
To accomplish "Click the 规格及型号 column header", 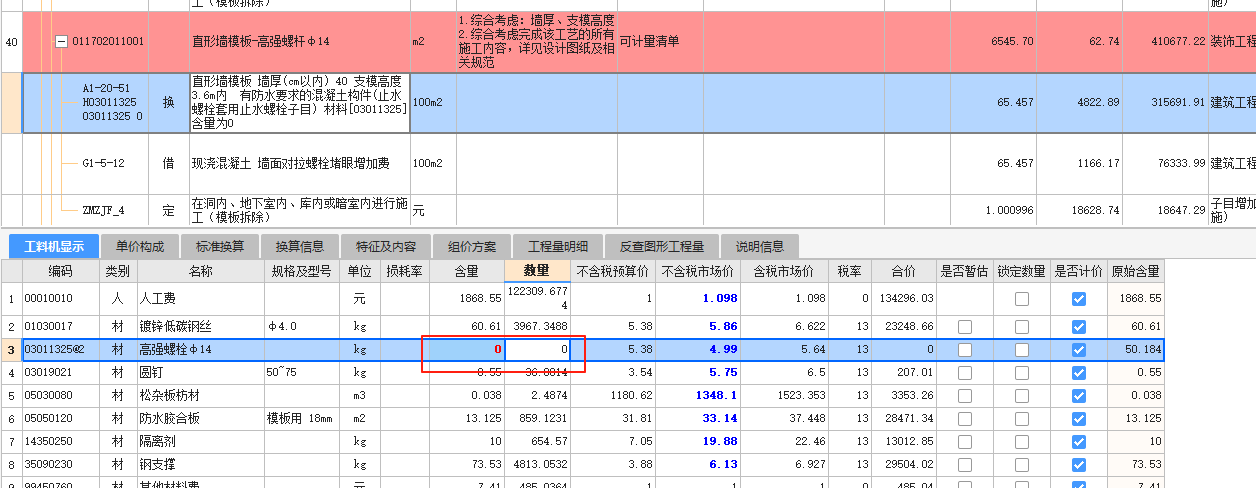I will click(303, 271).
